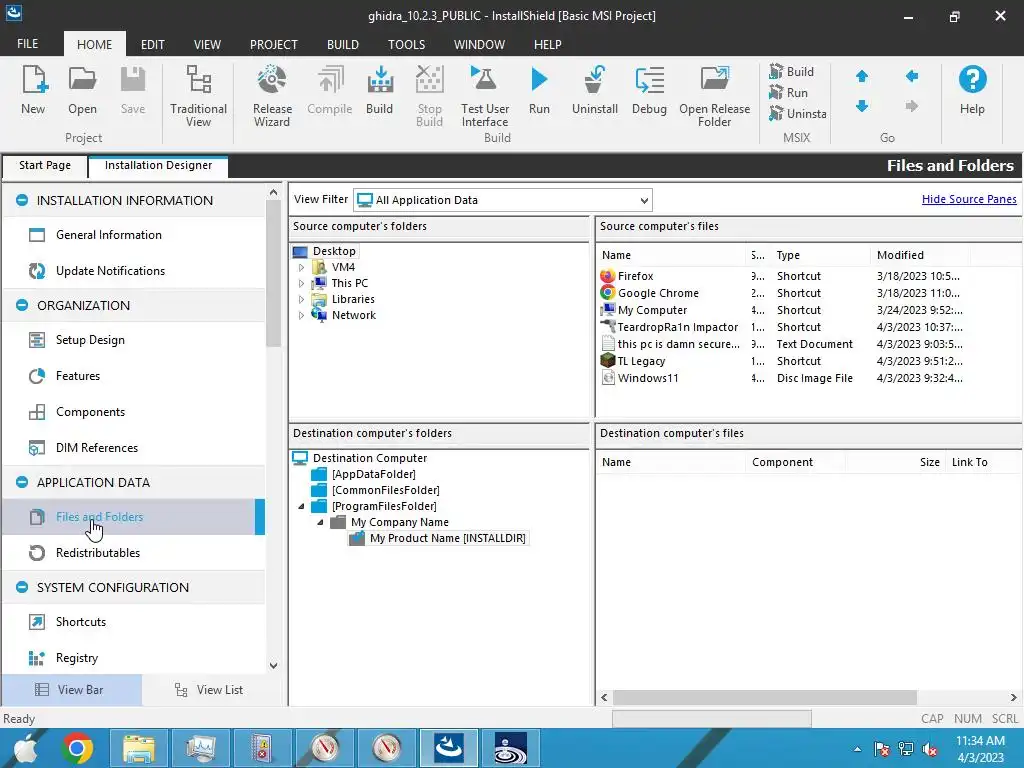This screenshot has width=1024, height=768.
Task: Open Help from the ribbon
Action: click(x=972, y=90)
